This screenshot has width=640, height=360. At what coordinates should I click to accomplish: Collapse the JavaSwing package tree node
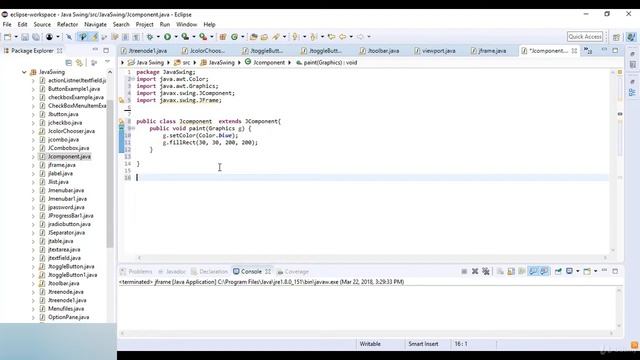[x=24, y=72]
